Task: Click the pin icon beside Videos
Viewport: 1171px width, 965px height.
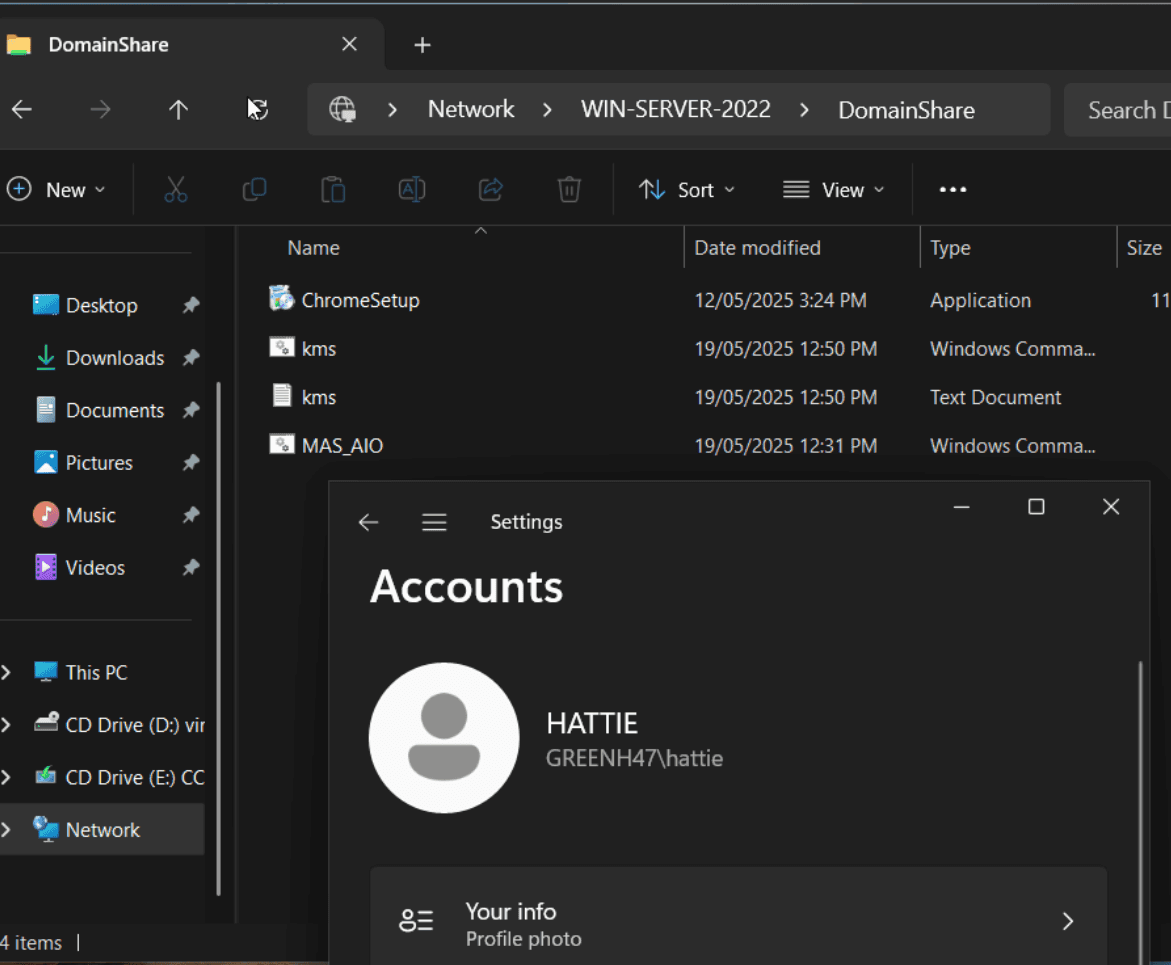Action: tap(191, 568)
